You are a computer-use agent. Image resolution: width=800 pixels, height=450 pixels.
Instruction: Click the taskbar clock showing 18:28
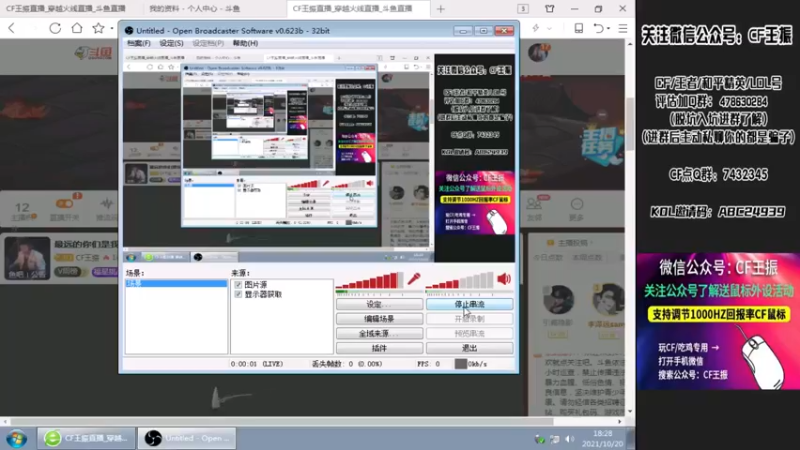pos(603,439)
